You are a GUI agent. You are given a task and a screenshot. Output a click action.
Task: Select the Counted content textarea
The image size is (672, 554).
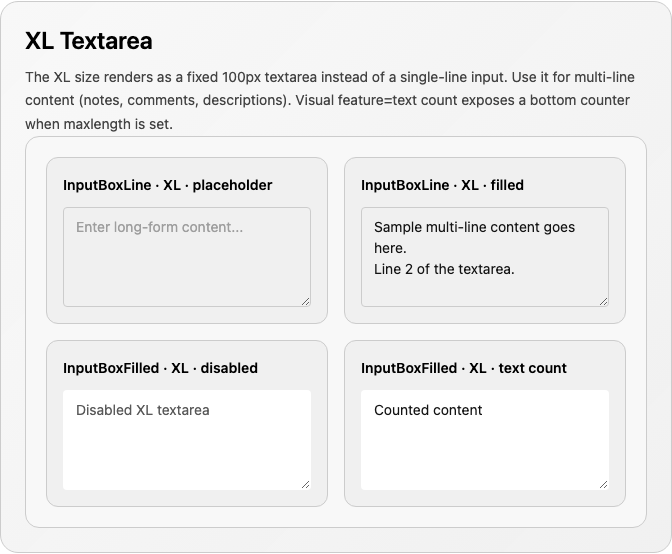(485, 440)
